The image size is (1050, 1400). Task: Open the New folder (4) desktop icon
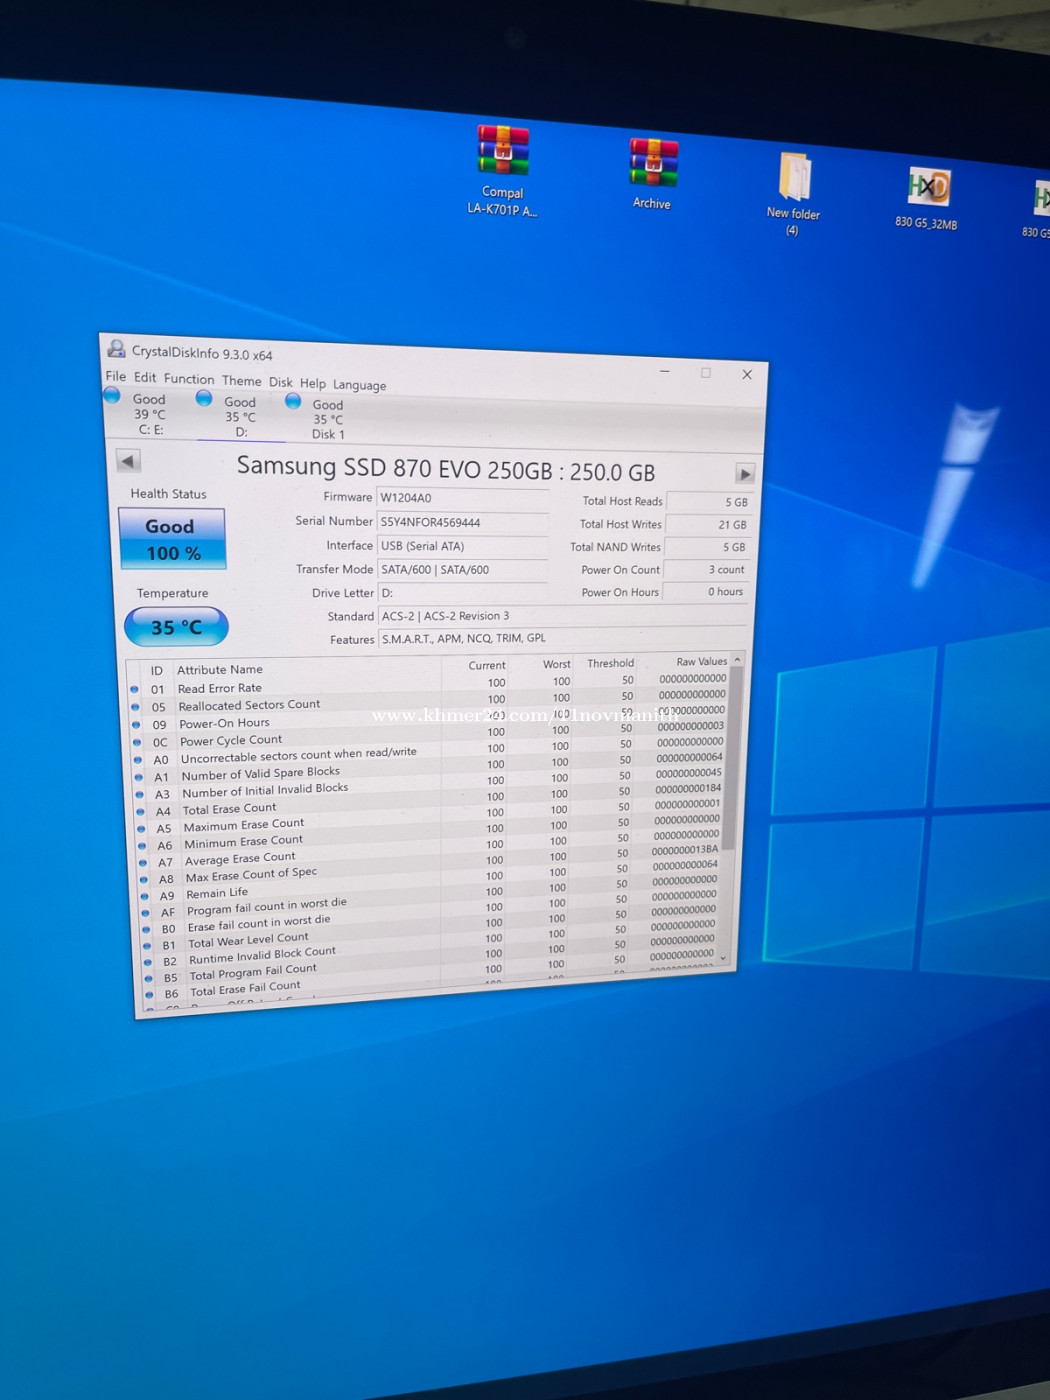pyautogui.click(x=793, y=194)
